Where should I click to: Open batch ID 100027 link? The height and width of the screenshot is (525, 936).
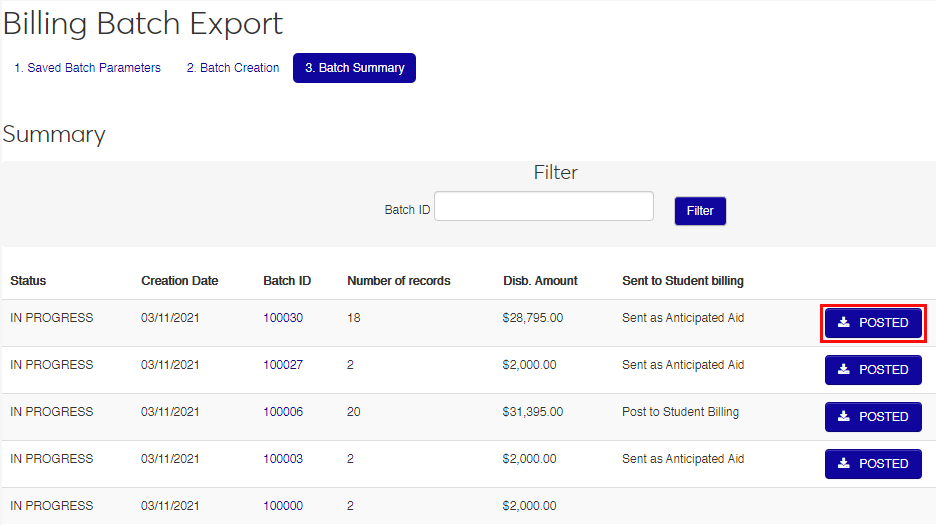click(x=283, y=365)
